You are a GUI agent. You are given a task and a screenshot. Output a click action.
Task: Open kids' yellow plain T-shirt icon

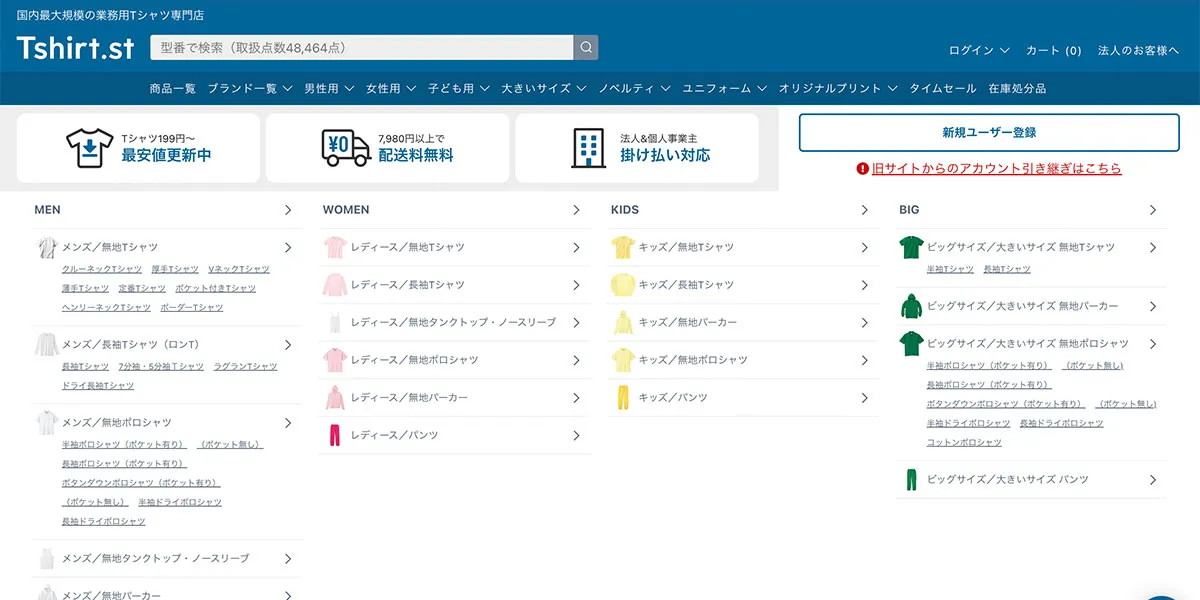pyautogui.click(x=623, y=247)
